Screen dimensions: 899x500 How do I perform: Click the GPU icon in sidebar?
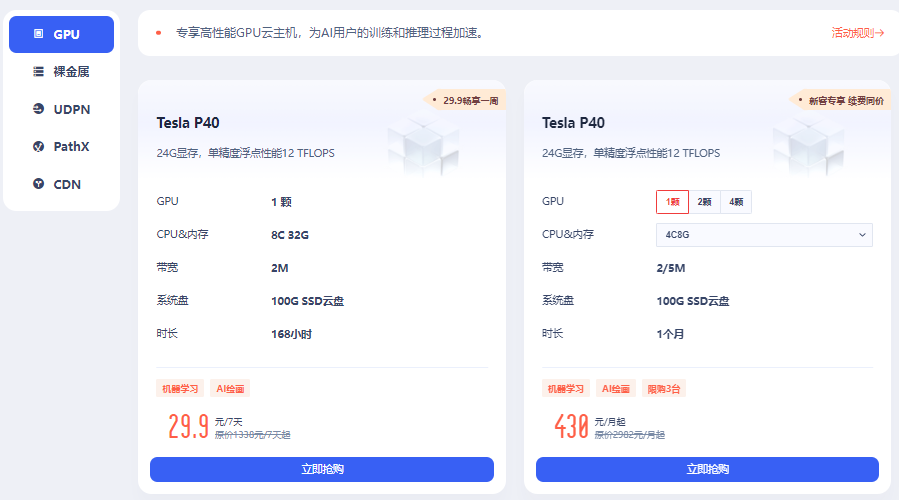click(x=38, y=34)
